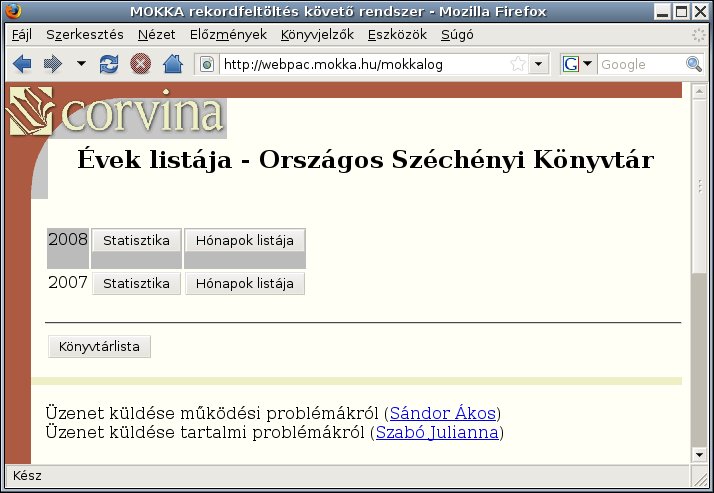Reload the page with the refresh icon
714x493 pixels.
tap(109, 65)
